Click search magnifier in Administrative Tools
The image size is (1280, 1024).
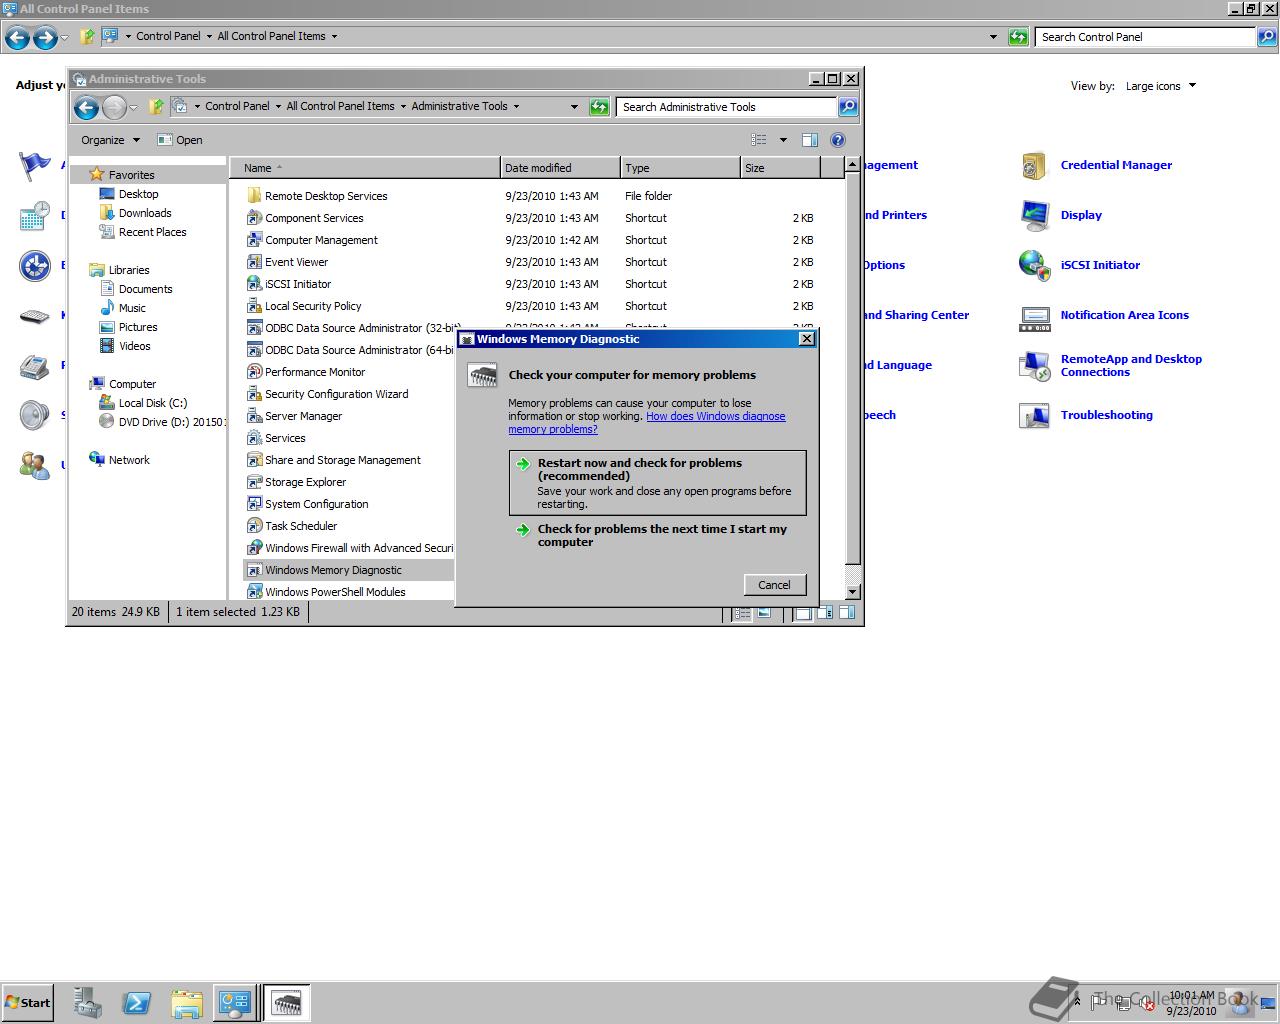tap(847, 107)
